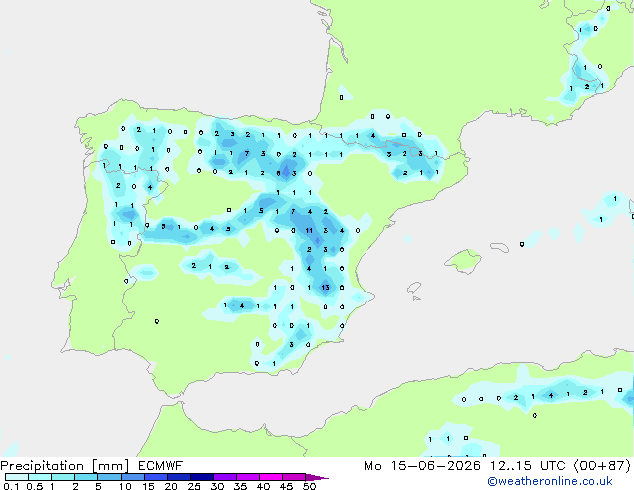This screenshot has width=634, height=490.
Task: Click the legend label '35'
Action: 240,486
